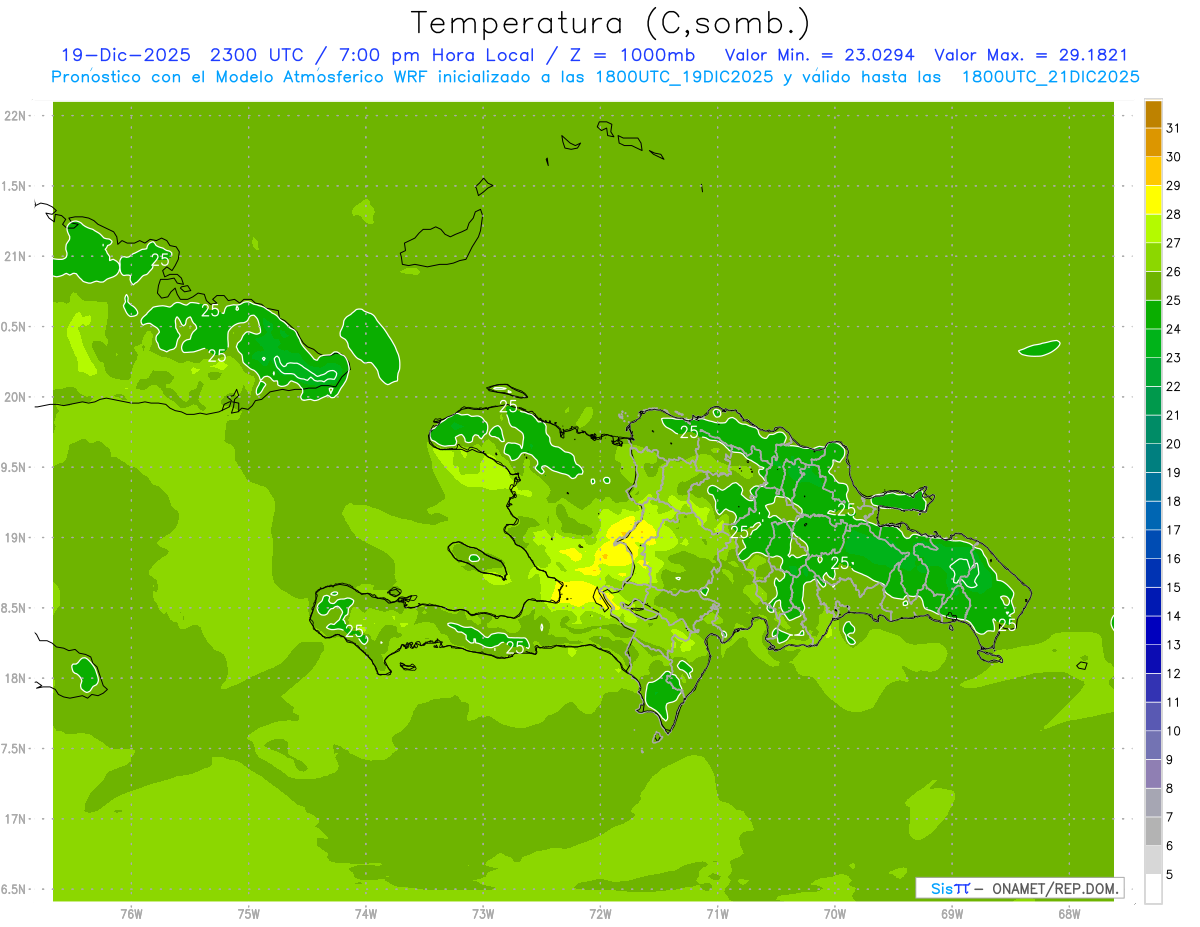Click the '2300 UTC' time text
Screen dimensions: 1200x927
(258, 55)
